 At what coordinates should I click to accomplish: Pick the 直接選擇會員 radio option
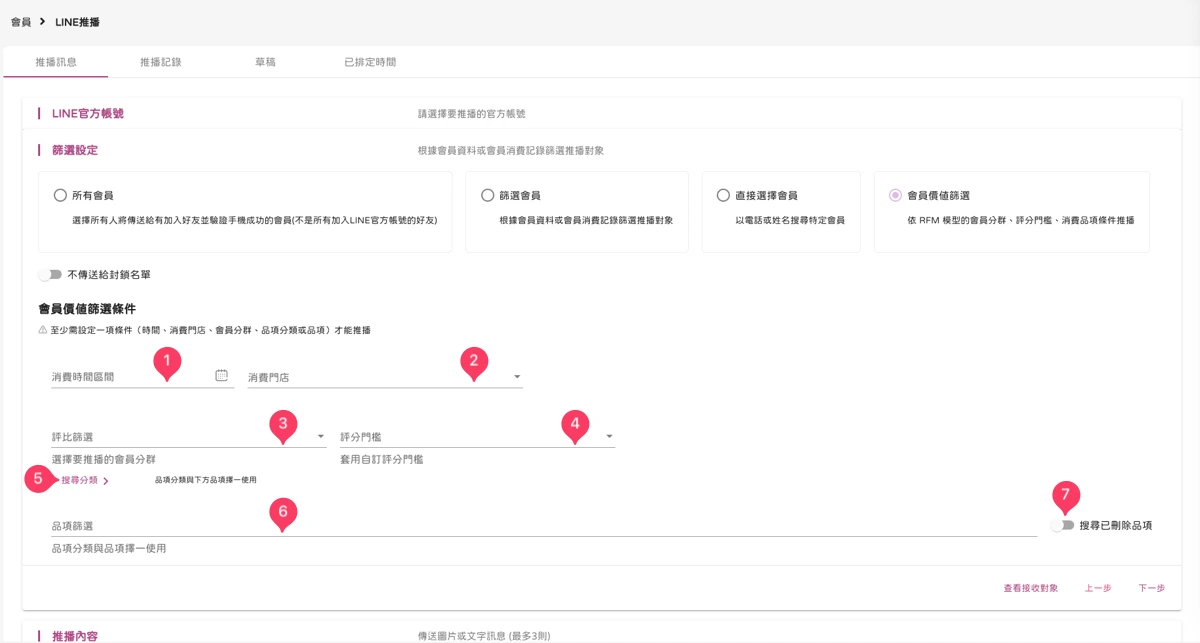[723, 196]
